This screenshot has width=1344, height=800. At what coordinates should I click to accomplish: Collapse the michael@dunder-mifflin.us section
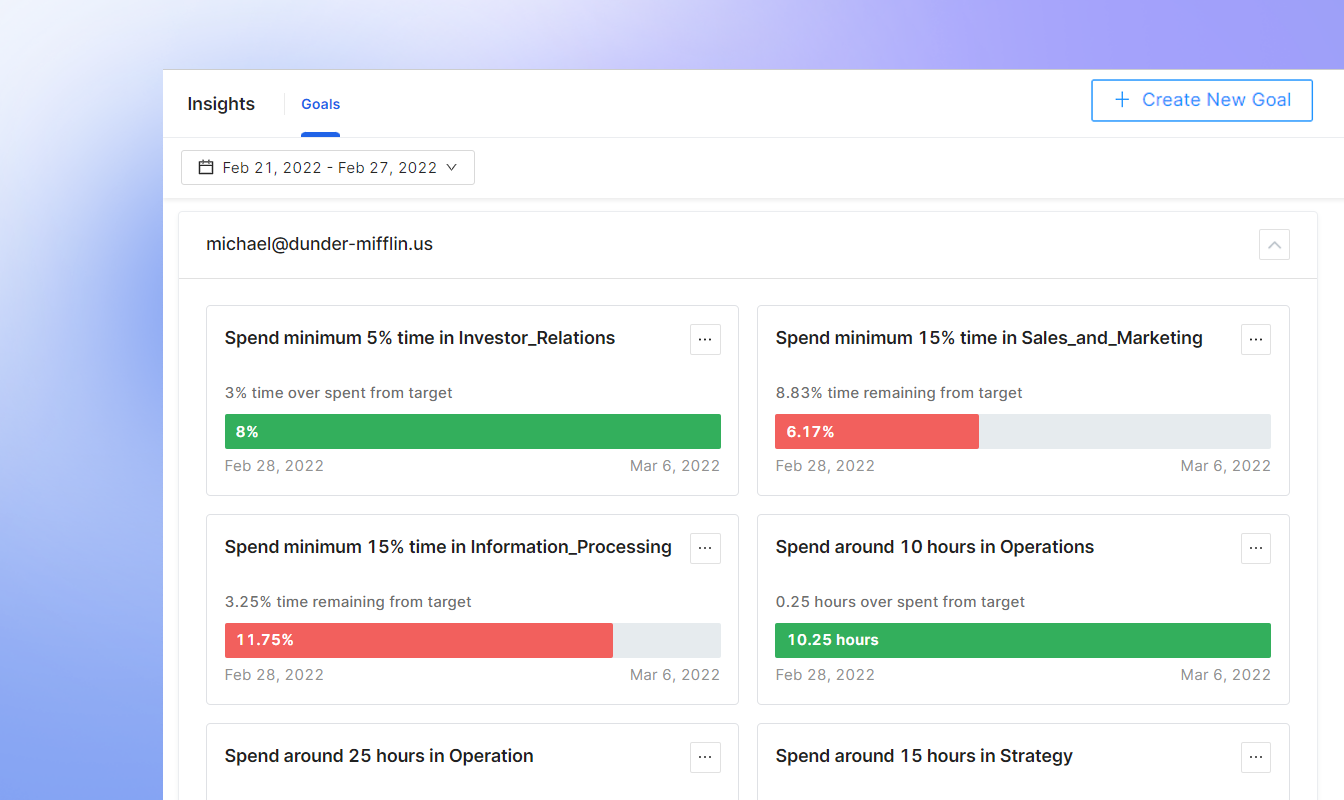(1274, 244)
